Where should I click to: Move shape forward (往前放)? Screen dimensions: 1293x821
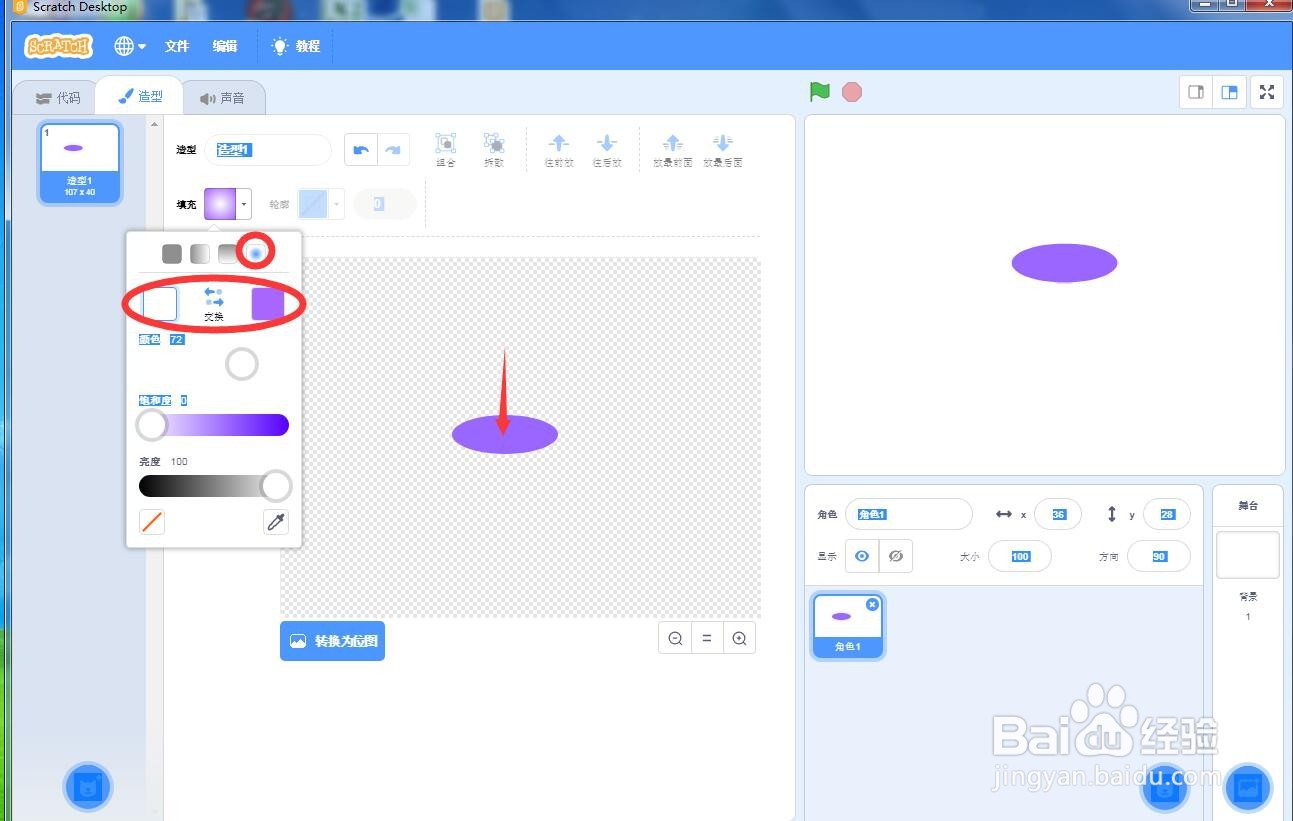click(x=559, y=150)
